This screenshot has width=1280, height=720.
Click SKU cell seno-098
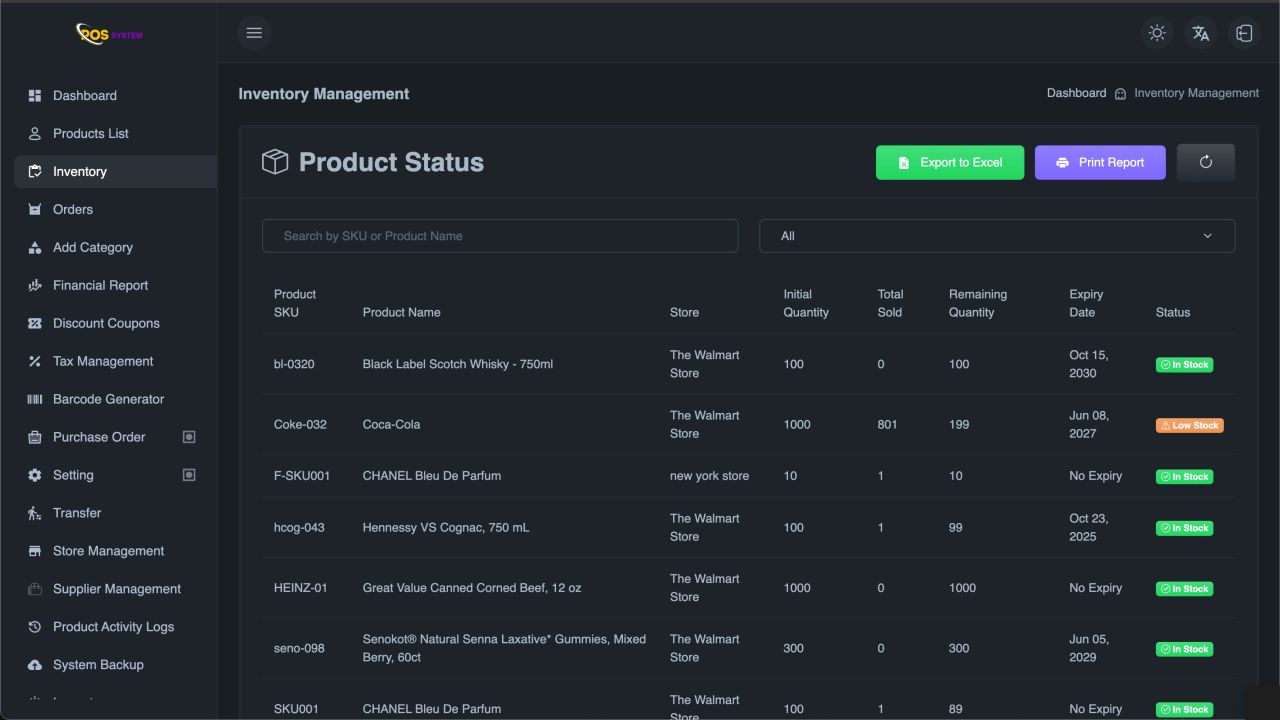299,648
